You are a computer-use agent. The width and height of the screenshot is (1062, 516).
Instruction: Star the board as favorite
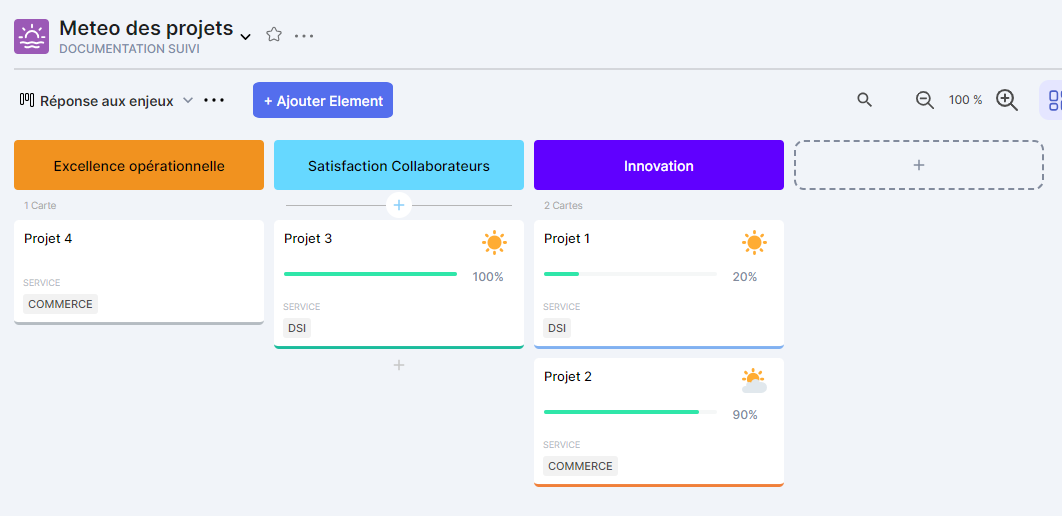pyautogui.click(x=274, y=35)
